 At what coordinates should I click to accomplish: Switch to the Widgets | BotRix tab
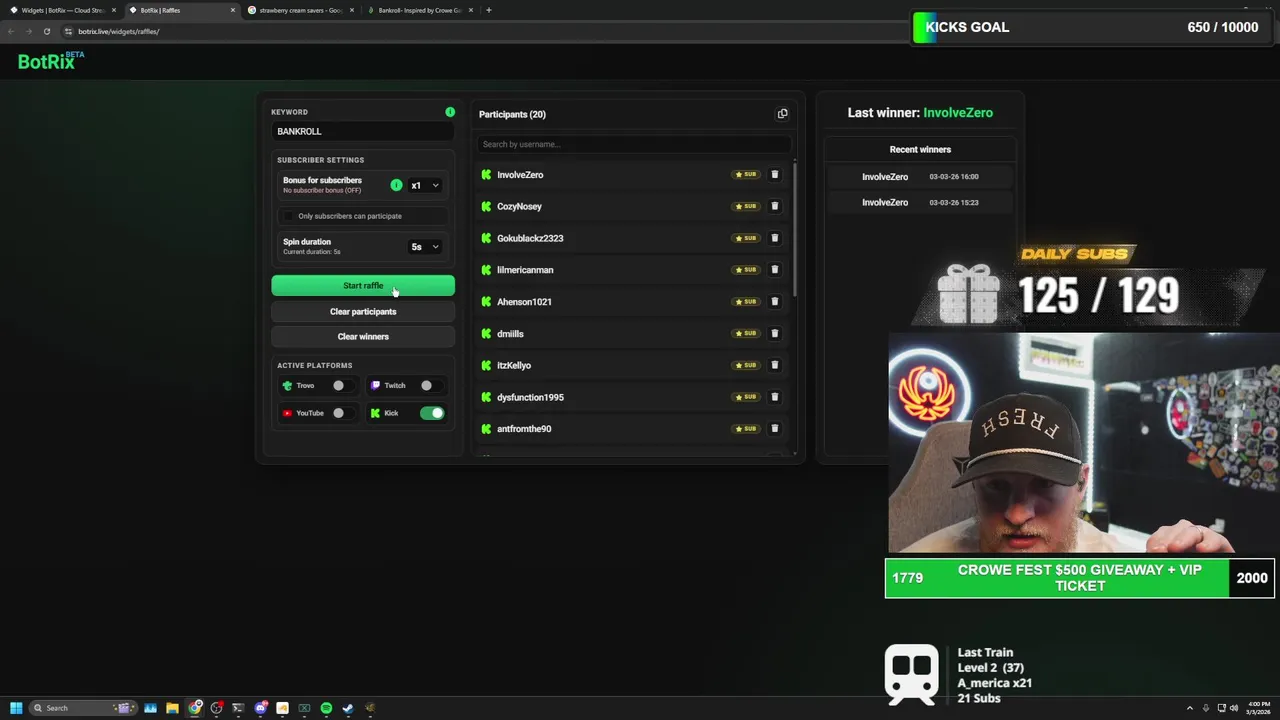click(63, 10)
